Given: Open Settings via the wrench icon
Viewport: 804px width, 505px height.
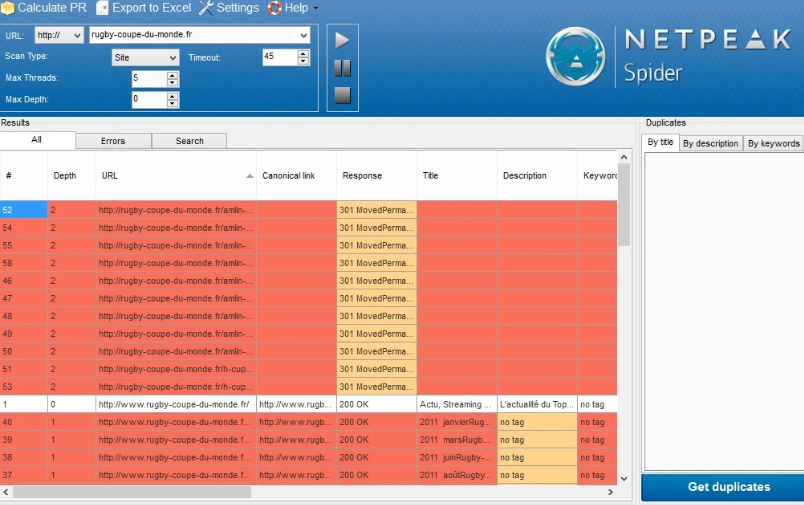Looking at the screenshot, I should click(x=206, y=8).
